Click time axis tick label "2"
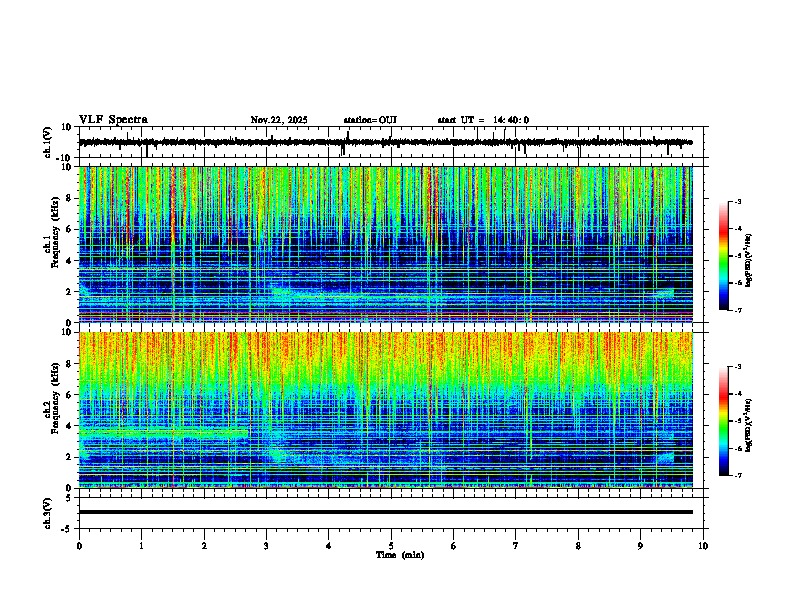 (204, 546)
